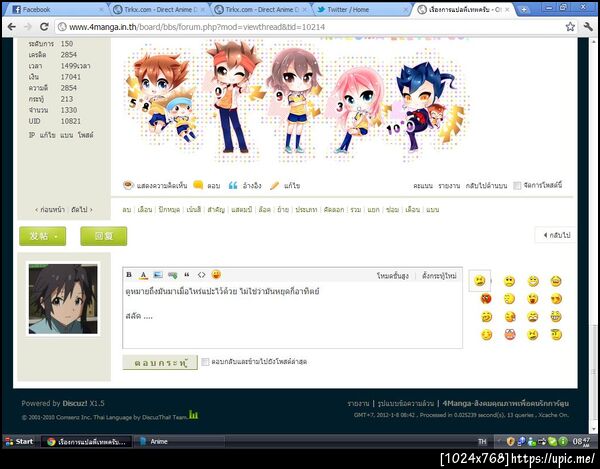Click the คัดลอก copy moderation link

click(x=334, y=210)
